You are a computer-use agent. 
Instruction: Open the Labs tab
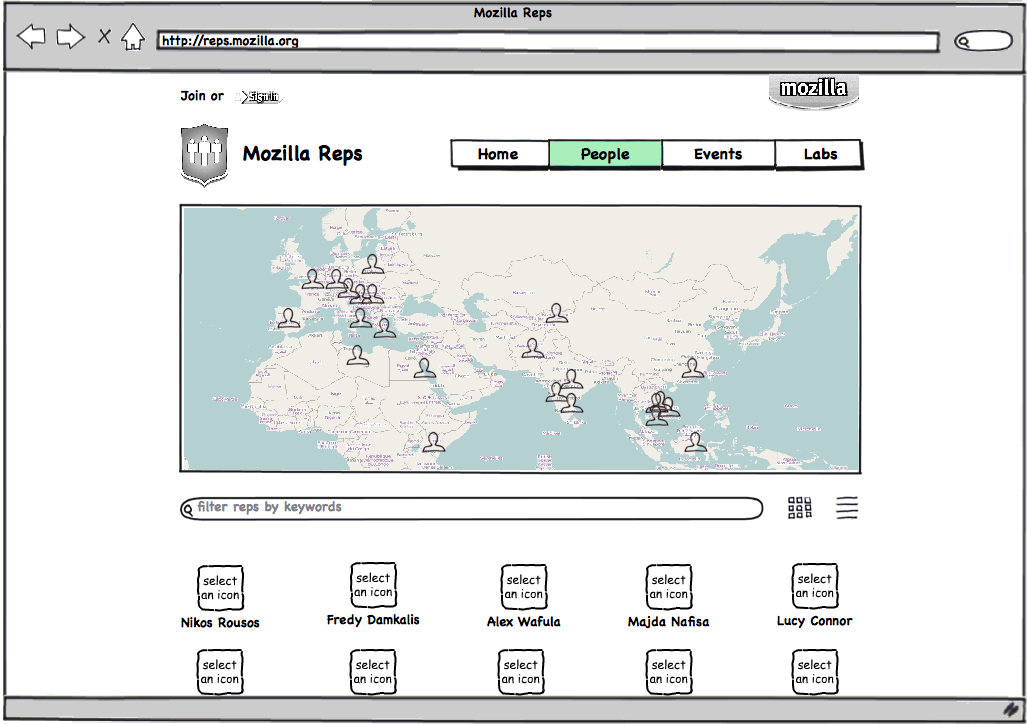click(819, 155)
